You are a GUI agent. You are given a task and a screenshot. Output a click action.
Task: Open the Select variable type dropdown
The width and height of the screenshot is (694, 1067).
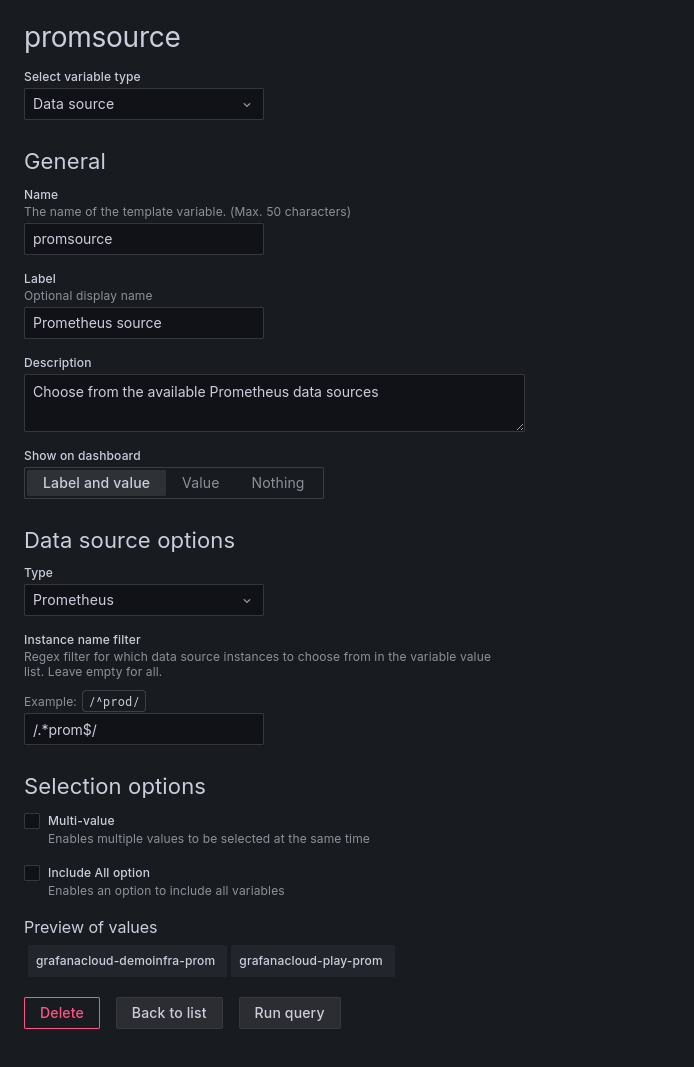click(144, 104)
